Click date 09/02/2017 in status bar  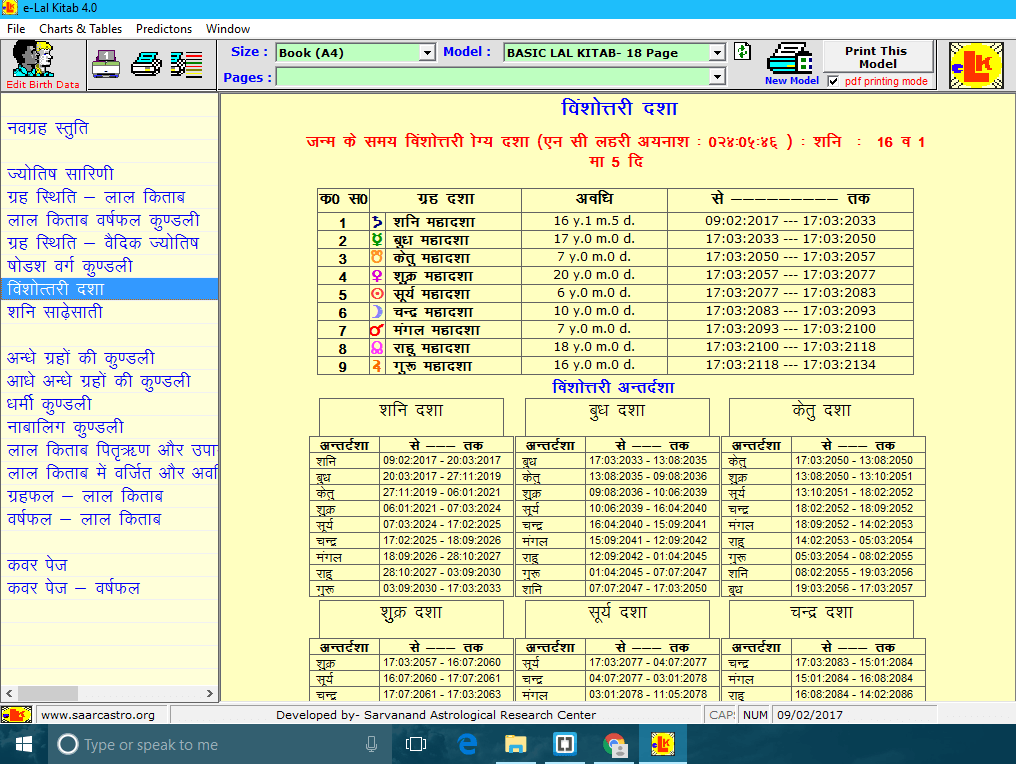coord(810,715)
